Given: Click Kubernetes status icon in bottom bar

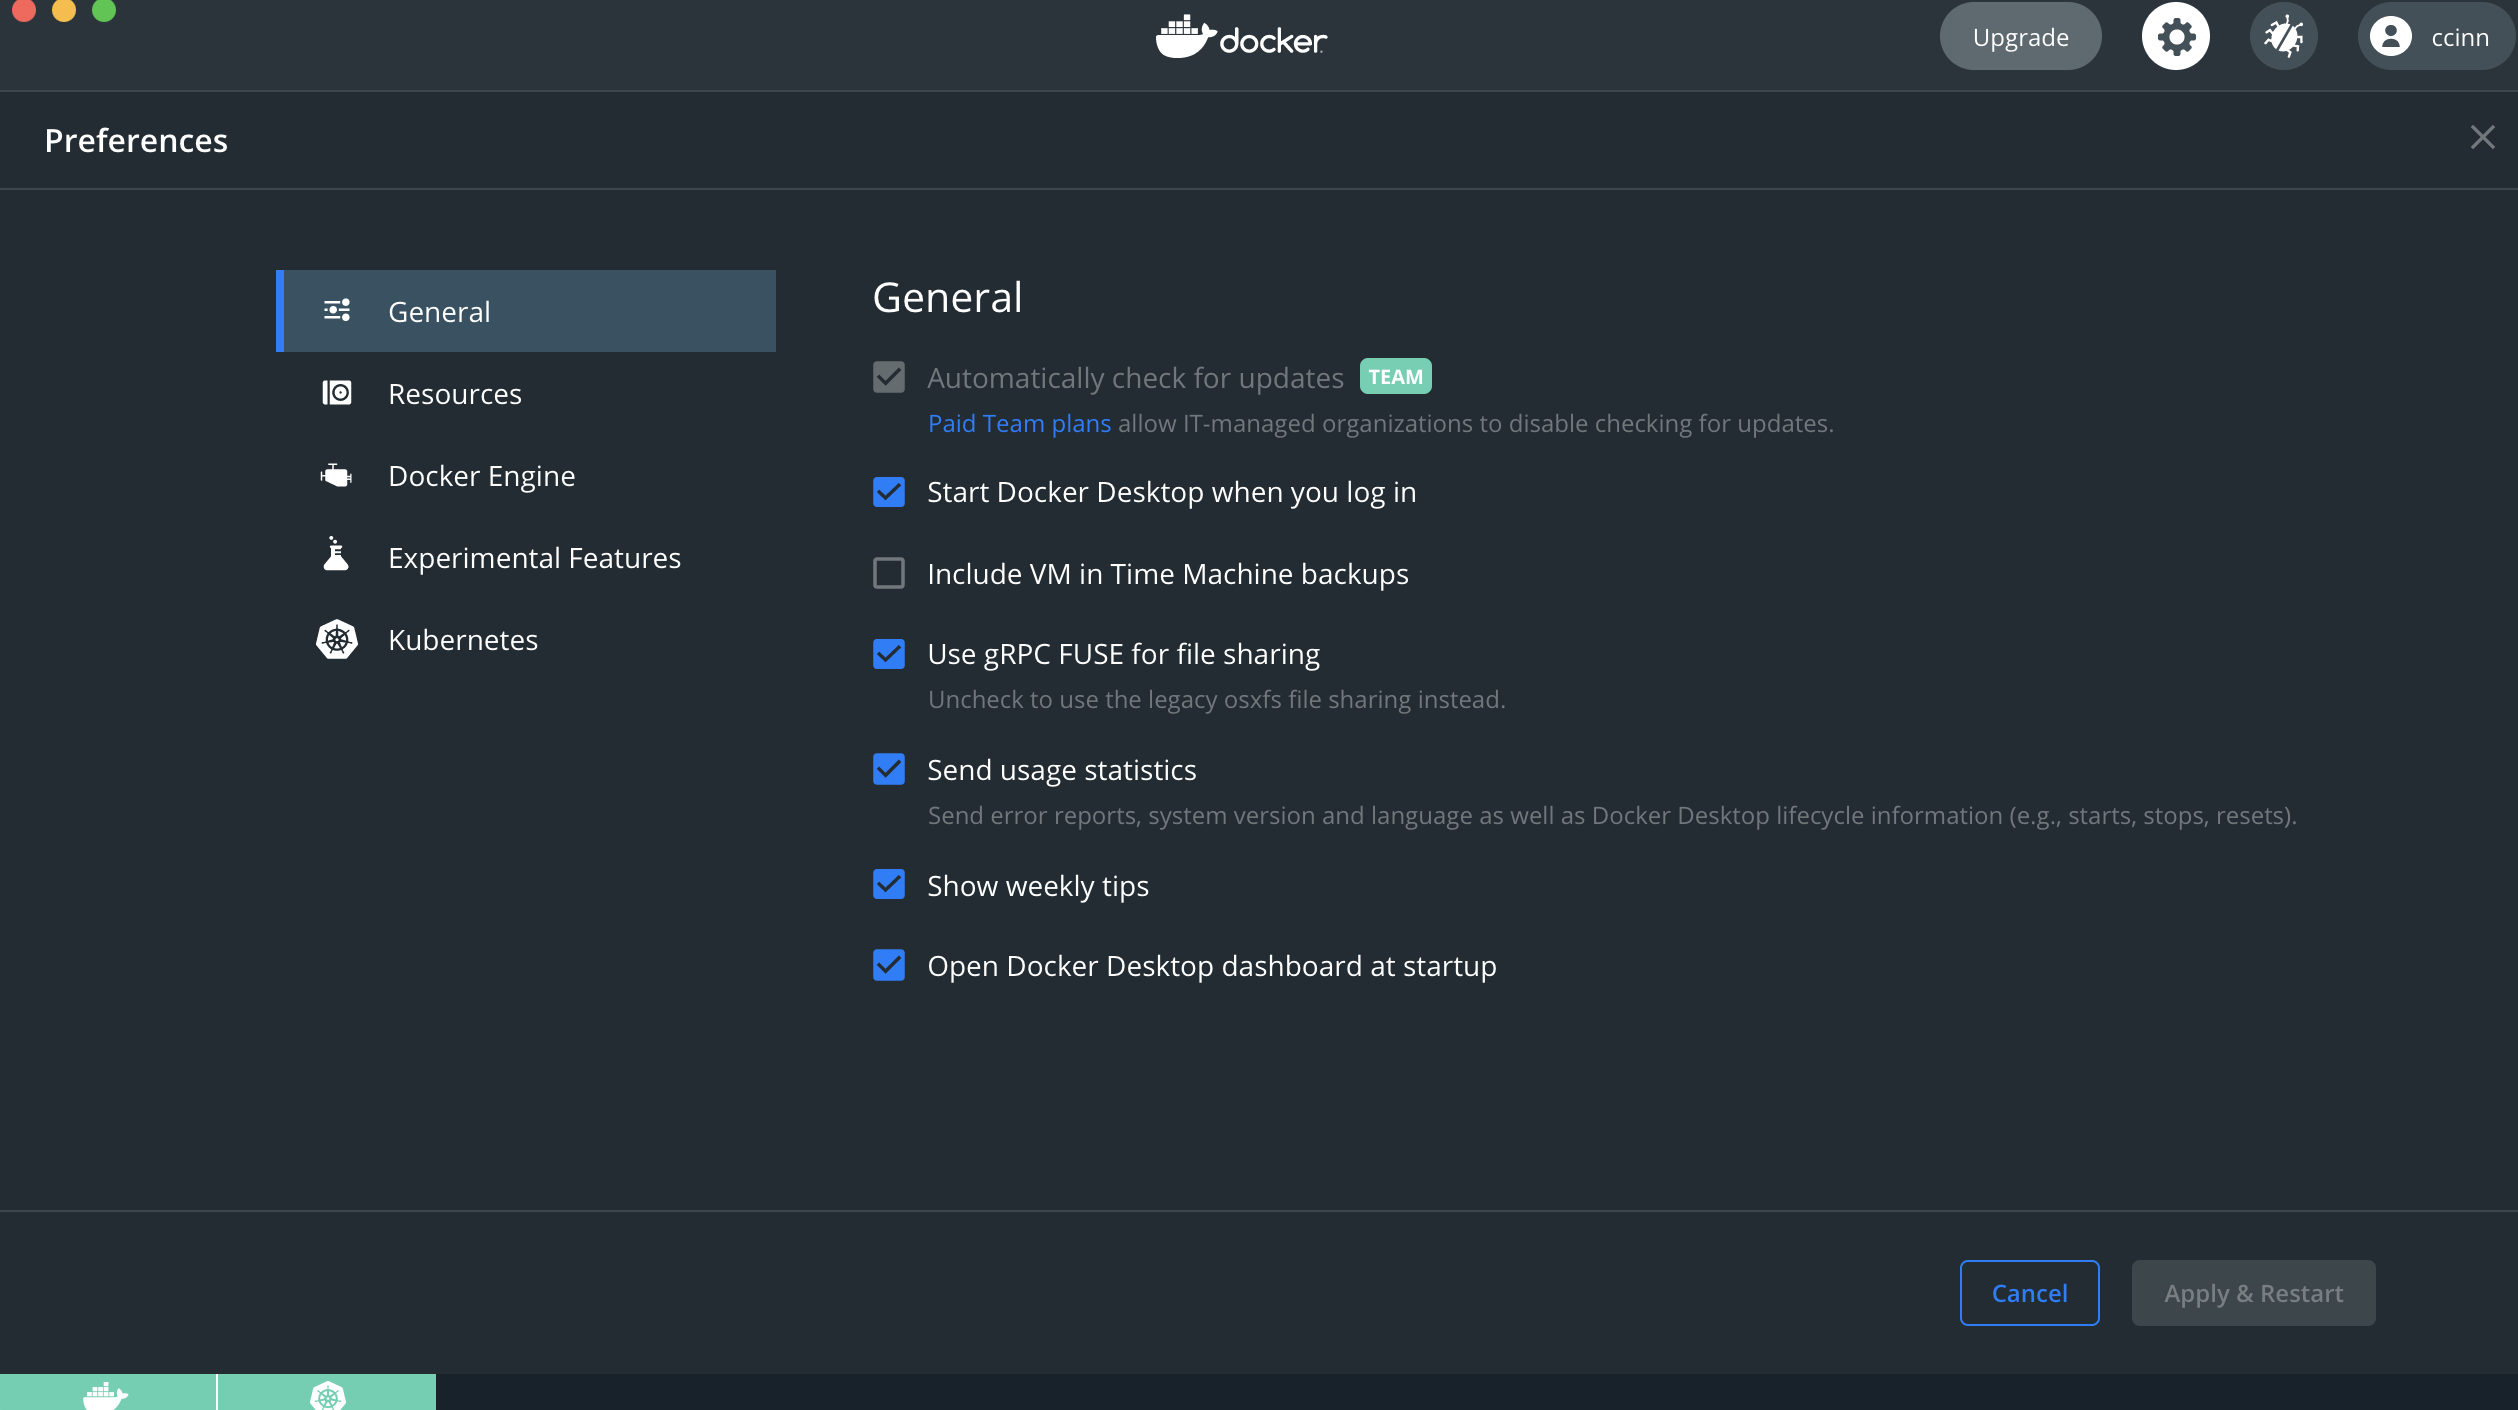Looking at the screenshot, I should tap(328, 1394).
